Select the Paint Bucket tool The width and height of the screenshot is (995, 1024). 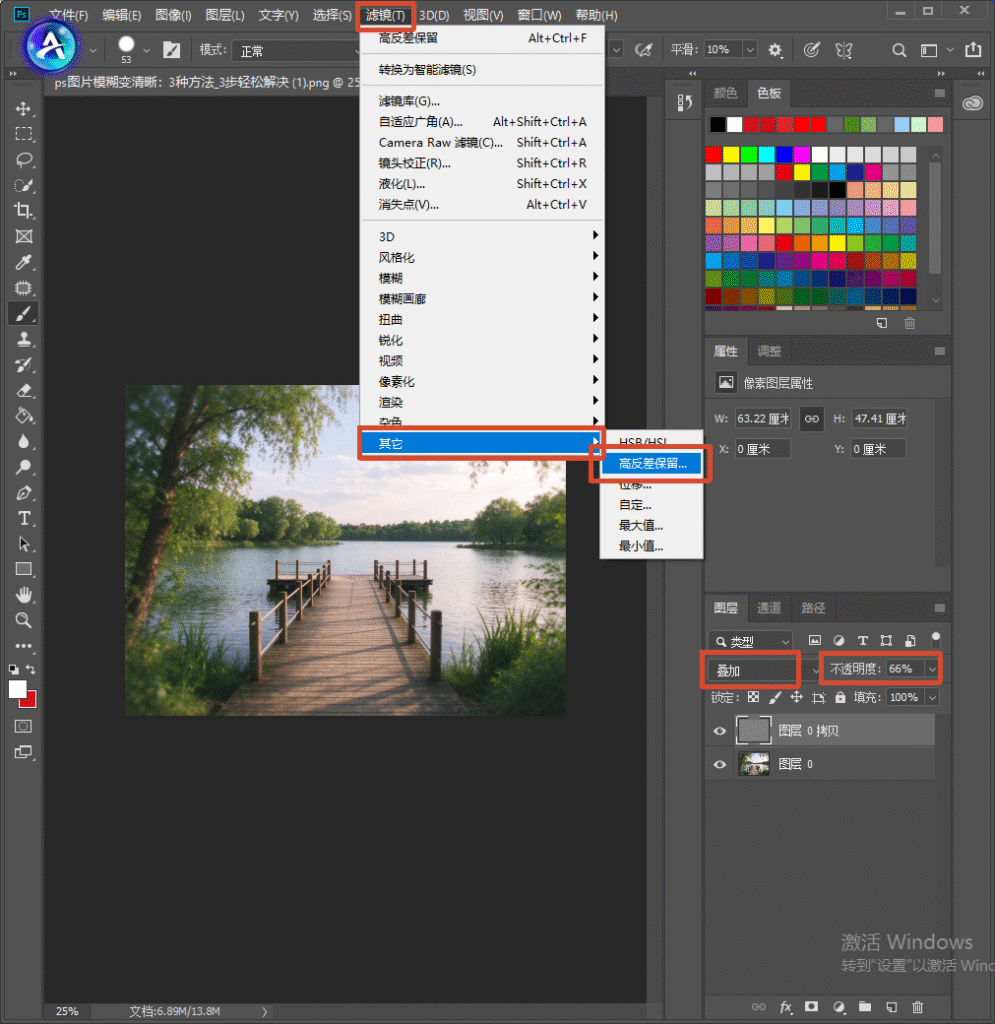pos(24,416)
